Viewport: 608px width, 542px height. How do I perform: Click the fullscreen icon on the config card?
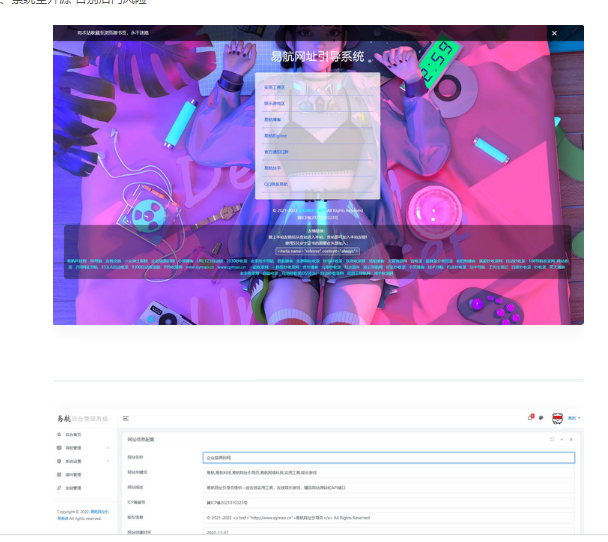point(552,439)
